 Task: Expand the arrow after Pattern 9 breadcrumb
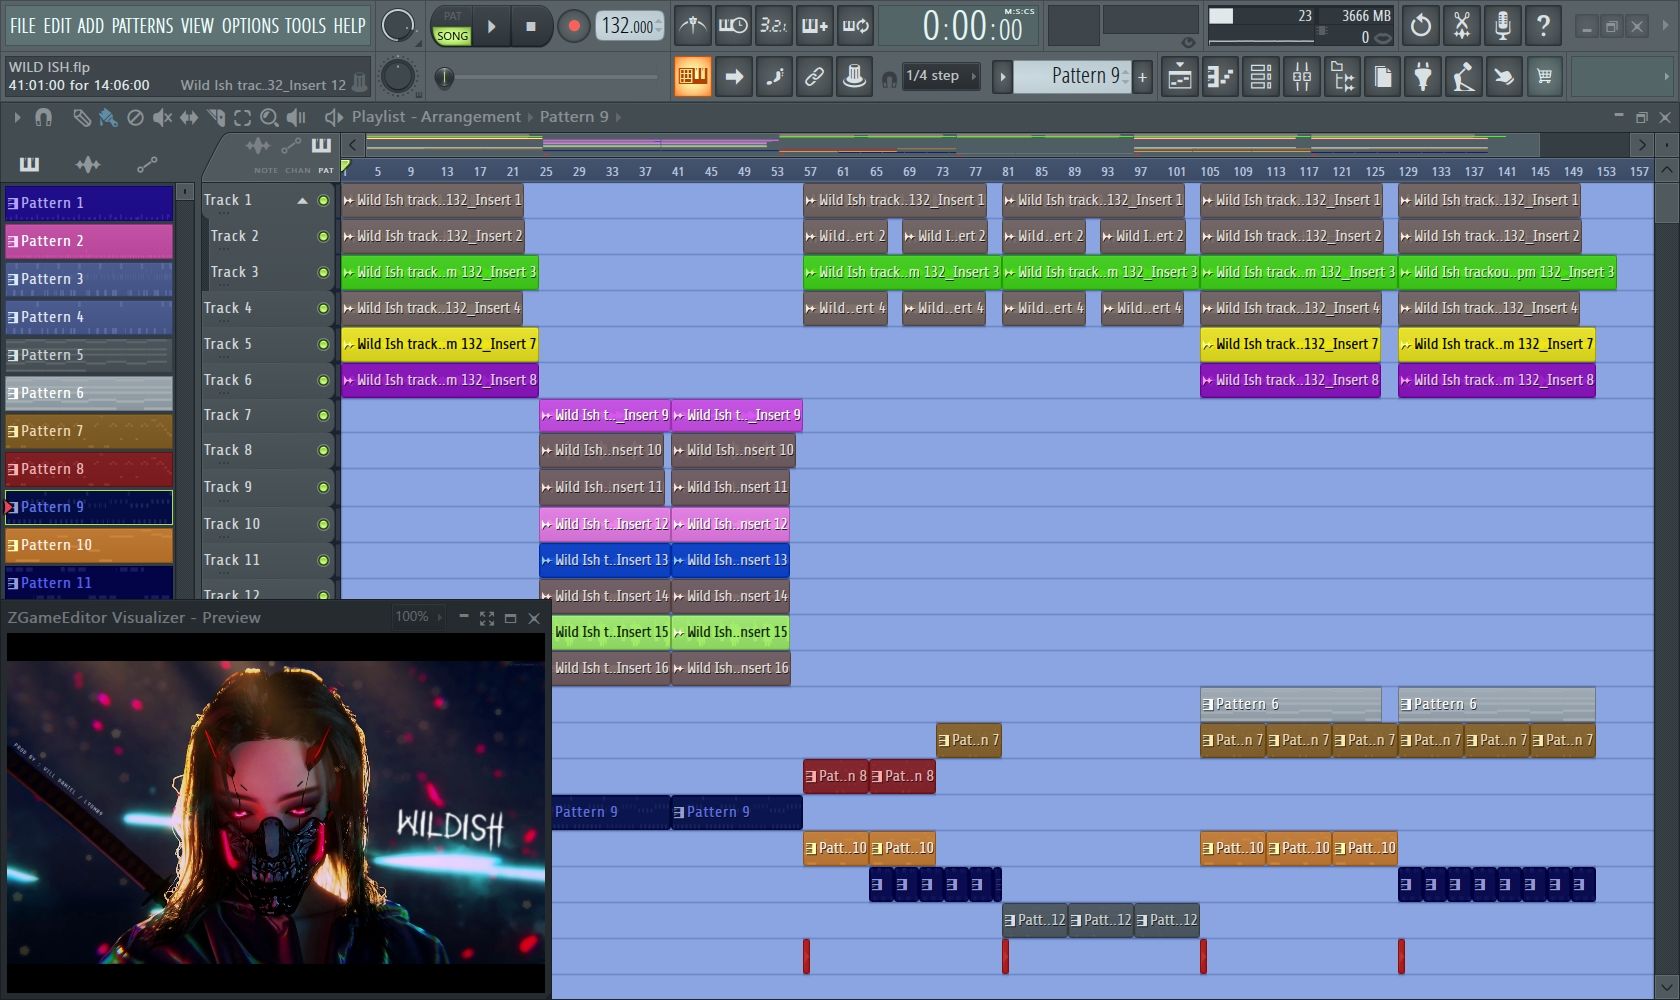pos(618,117)
